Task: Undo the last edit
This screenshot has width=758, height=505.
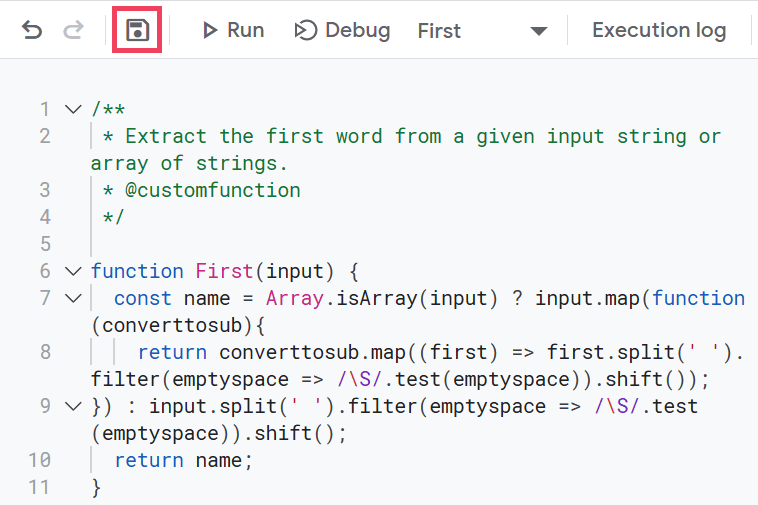Action: pos(32,30)
